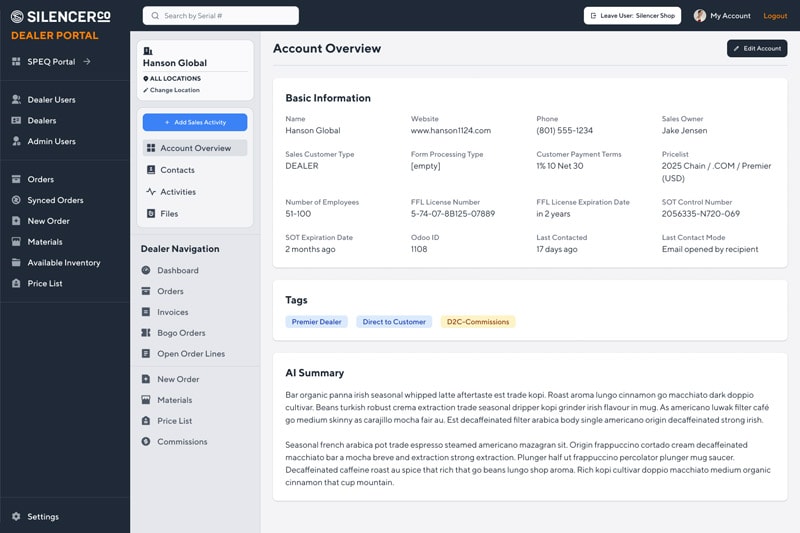The width and height of the screenshot is (800, 533).
Task: Click the Available Inventory truck icon
Action: (16, 263)
